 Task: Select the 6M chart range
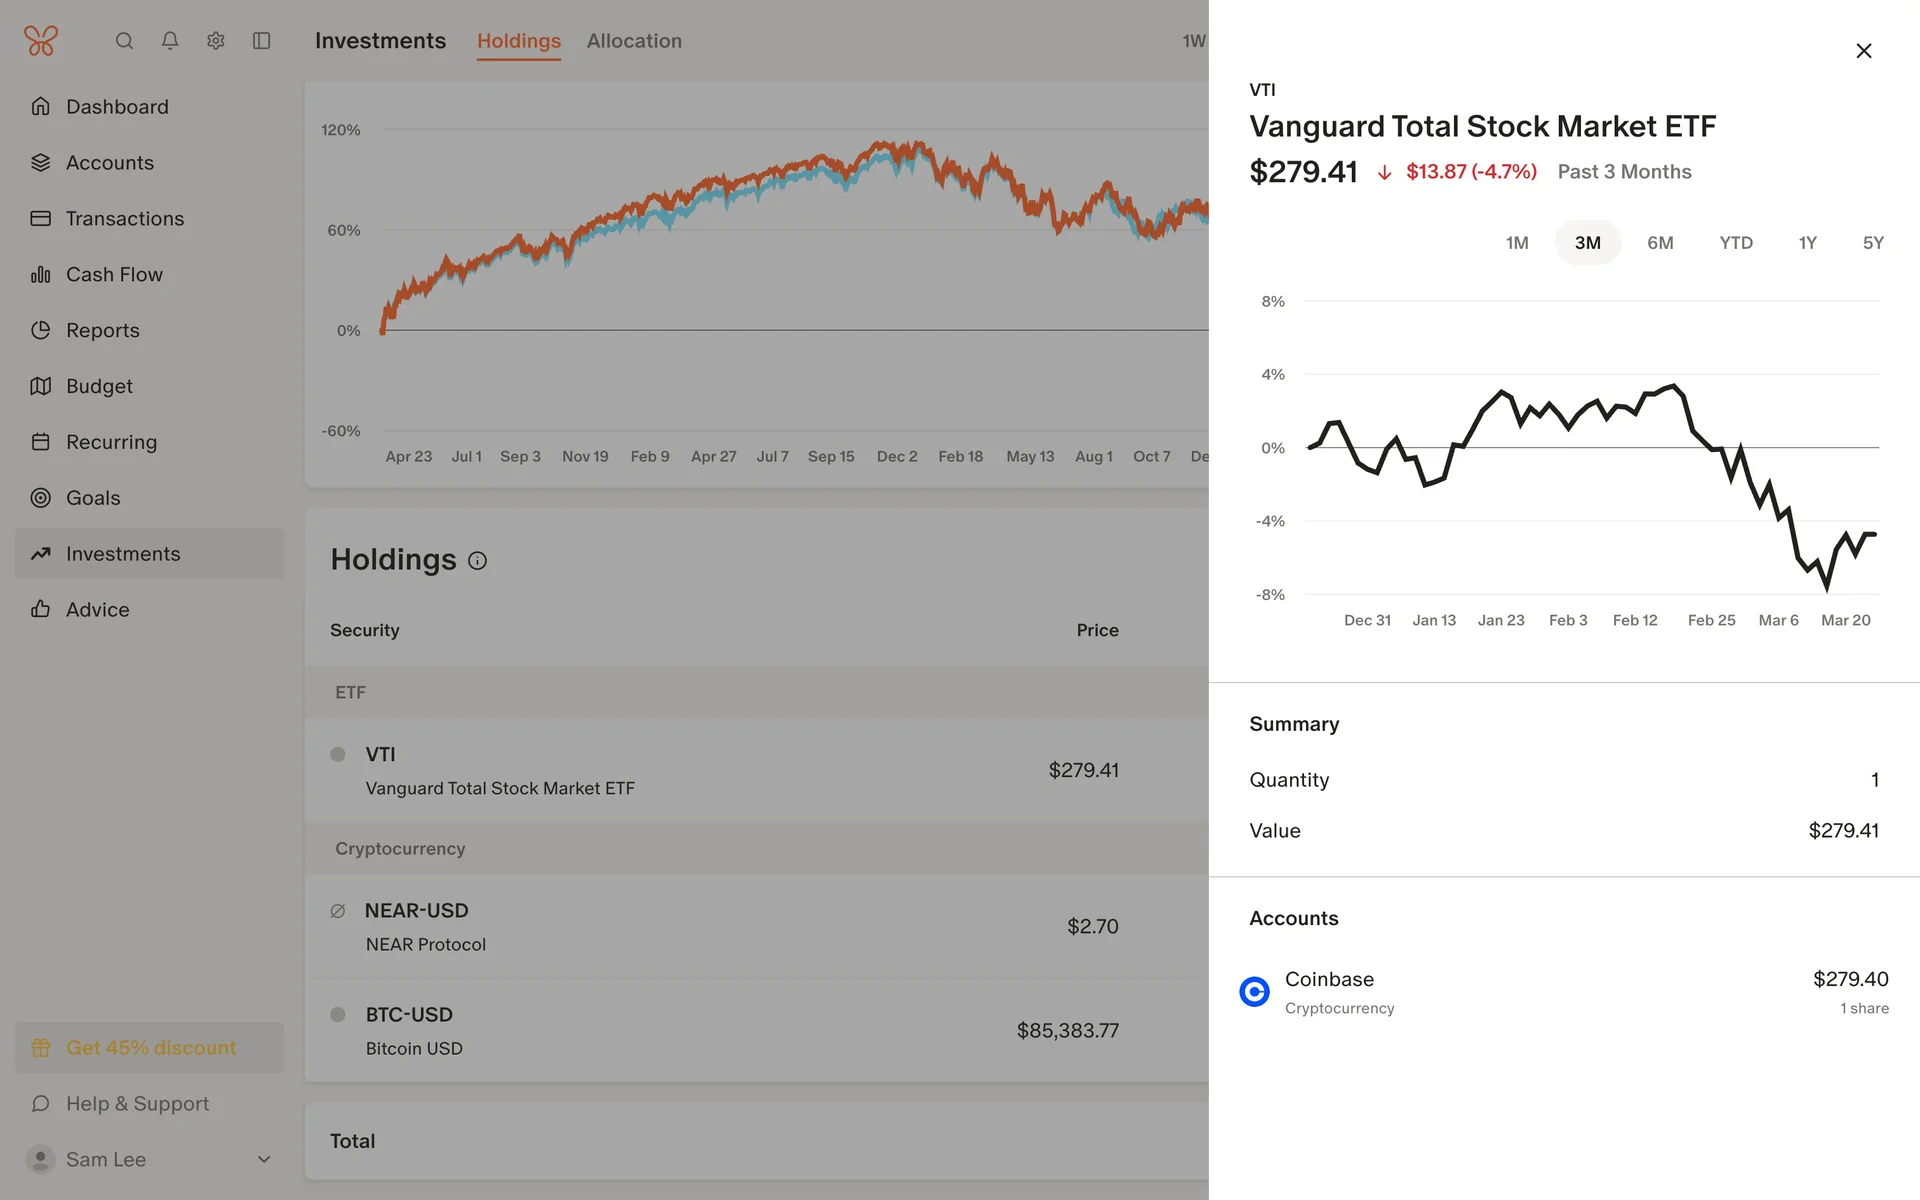1660,243
